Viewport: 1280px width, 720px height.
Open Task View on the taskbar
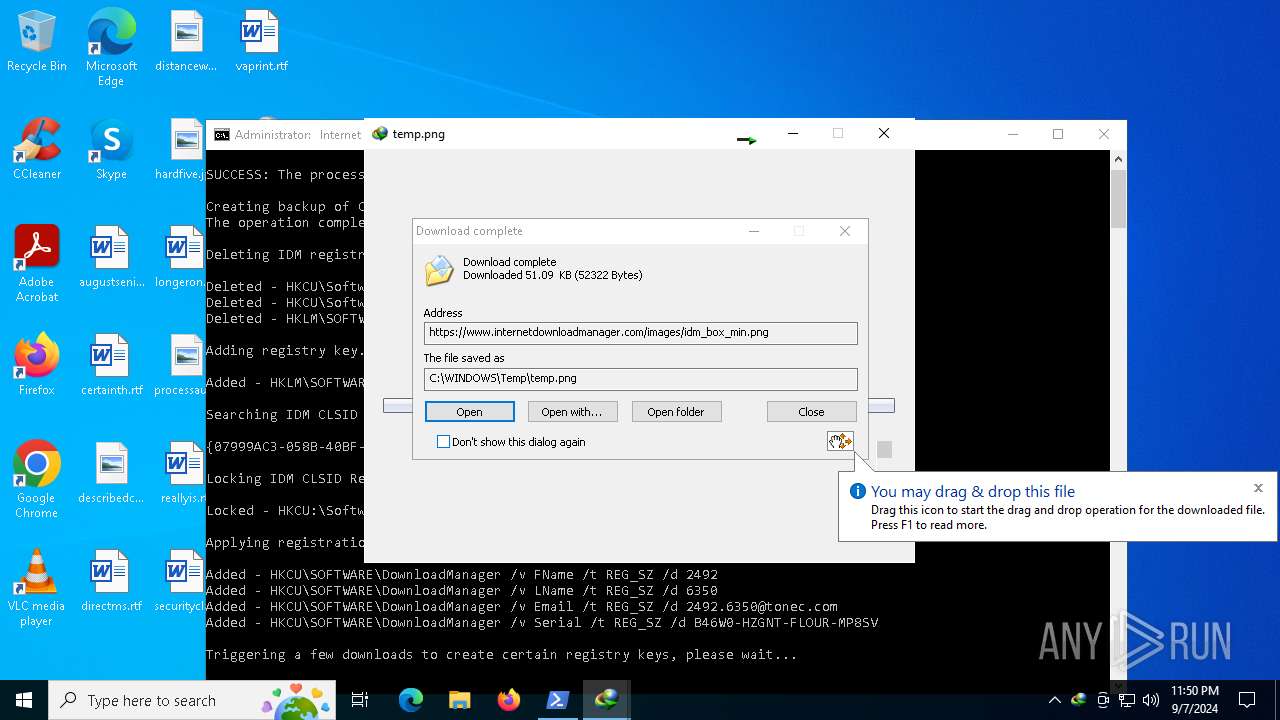(360, 700)
